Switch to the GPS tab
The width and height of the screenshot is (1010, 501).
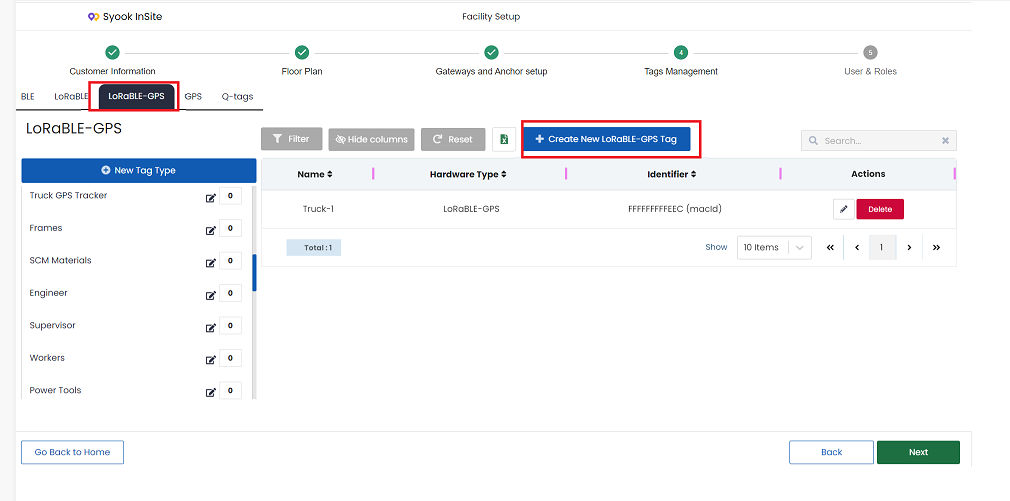coord(193,97)
